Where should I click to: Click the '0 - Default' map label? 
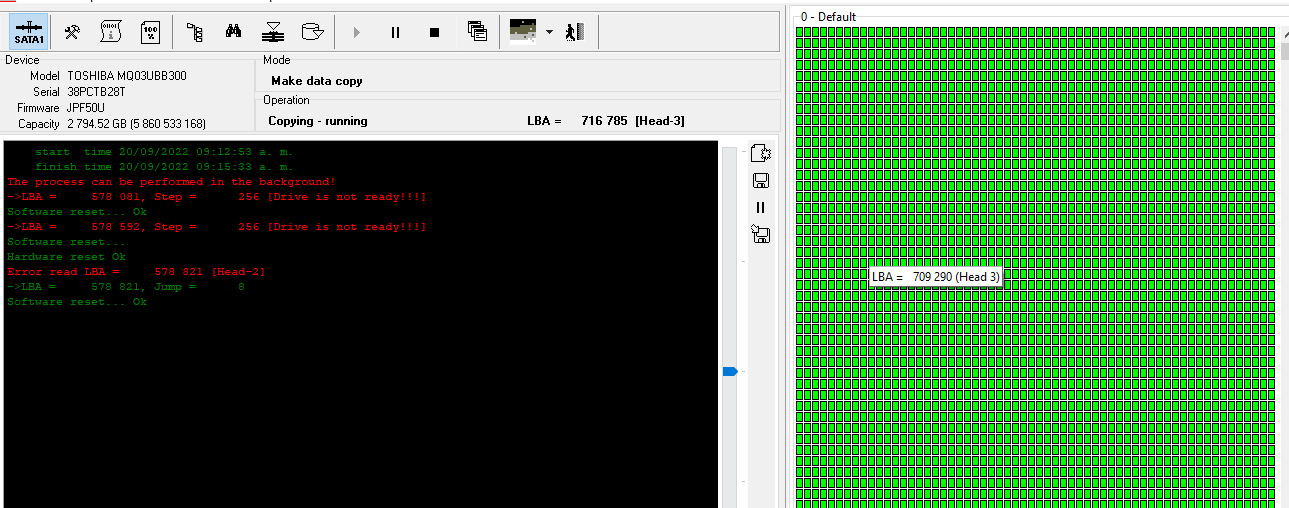coord(829,17)
